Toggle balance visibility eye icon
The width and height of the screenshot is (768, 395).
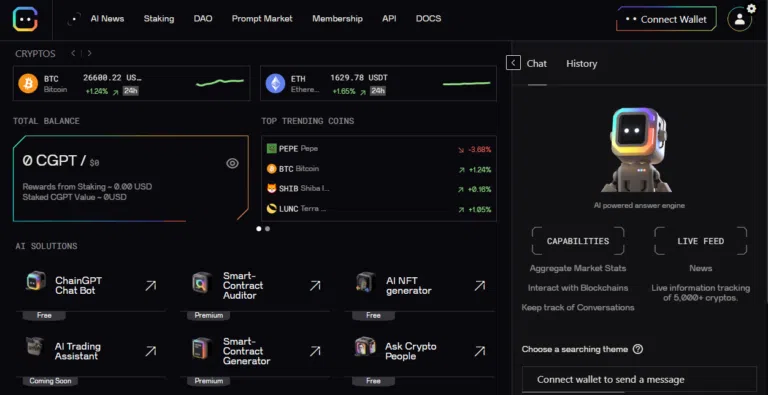point(232,163)
